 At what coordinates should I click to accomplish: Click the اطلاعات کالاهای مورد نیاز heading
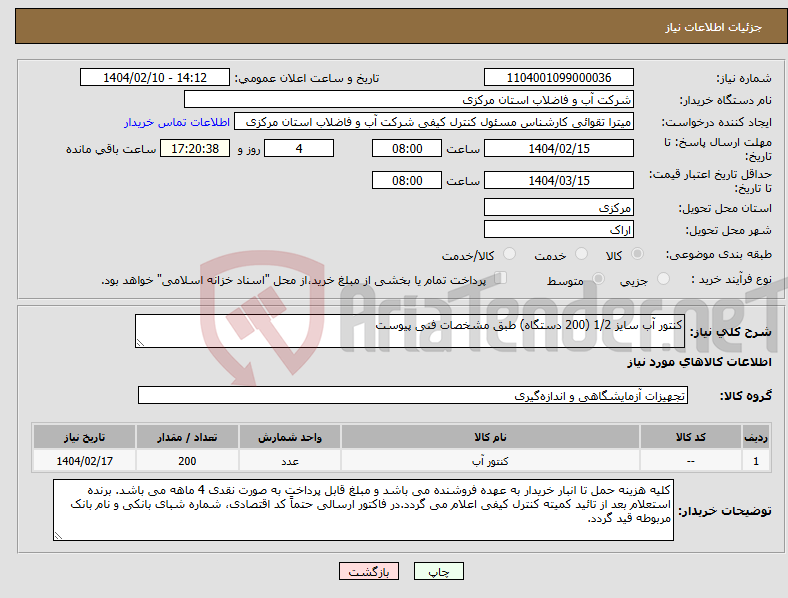click(x=699, y=362)
